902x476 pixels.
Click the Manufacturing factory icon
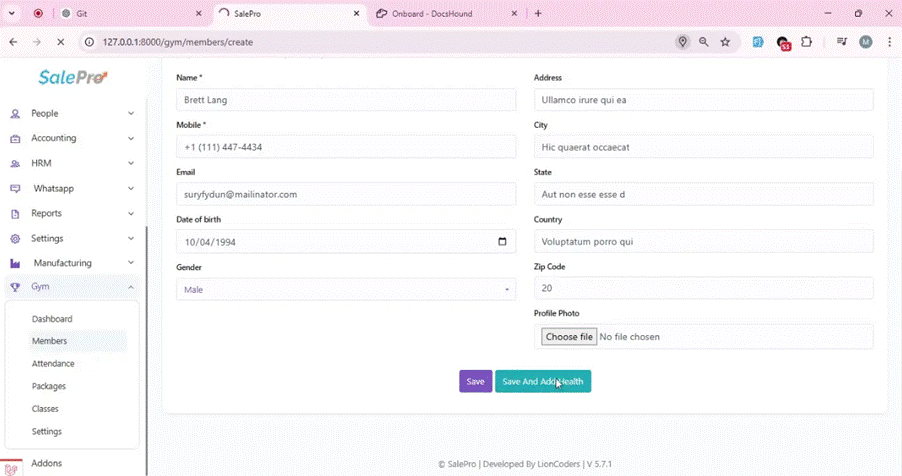point(15,264)
